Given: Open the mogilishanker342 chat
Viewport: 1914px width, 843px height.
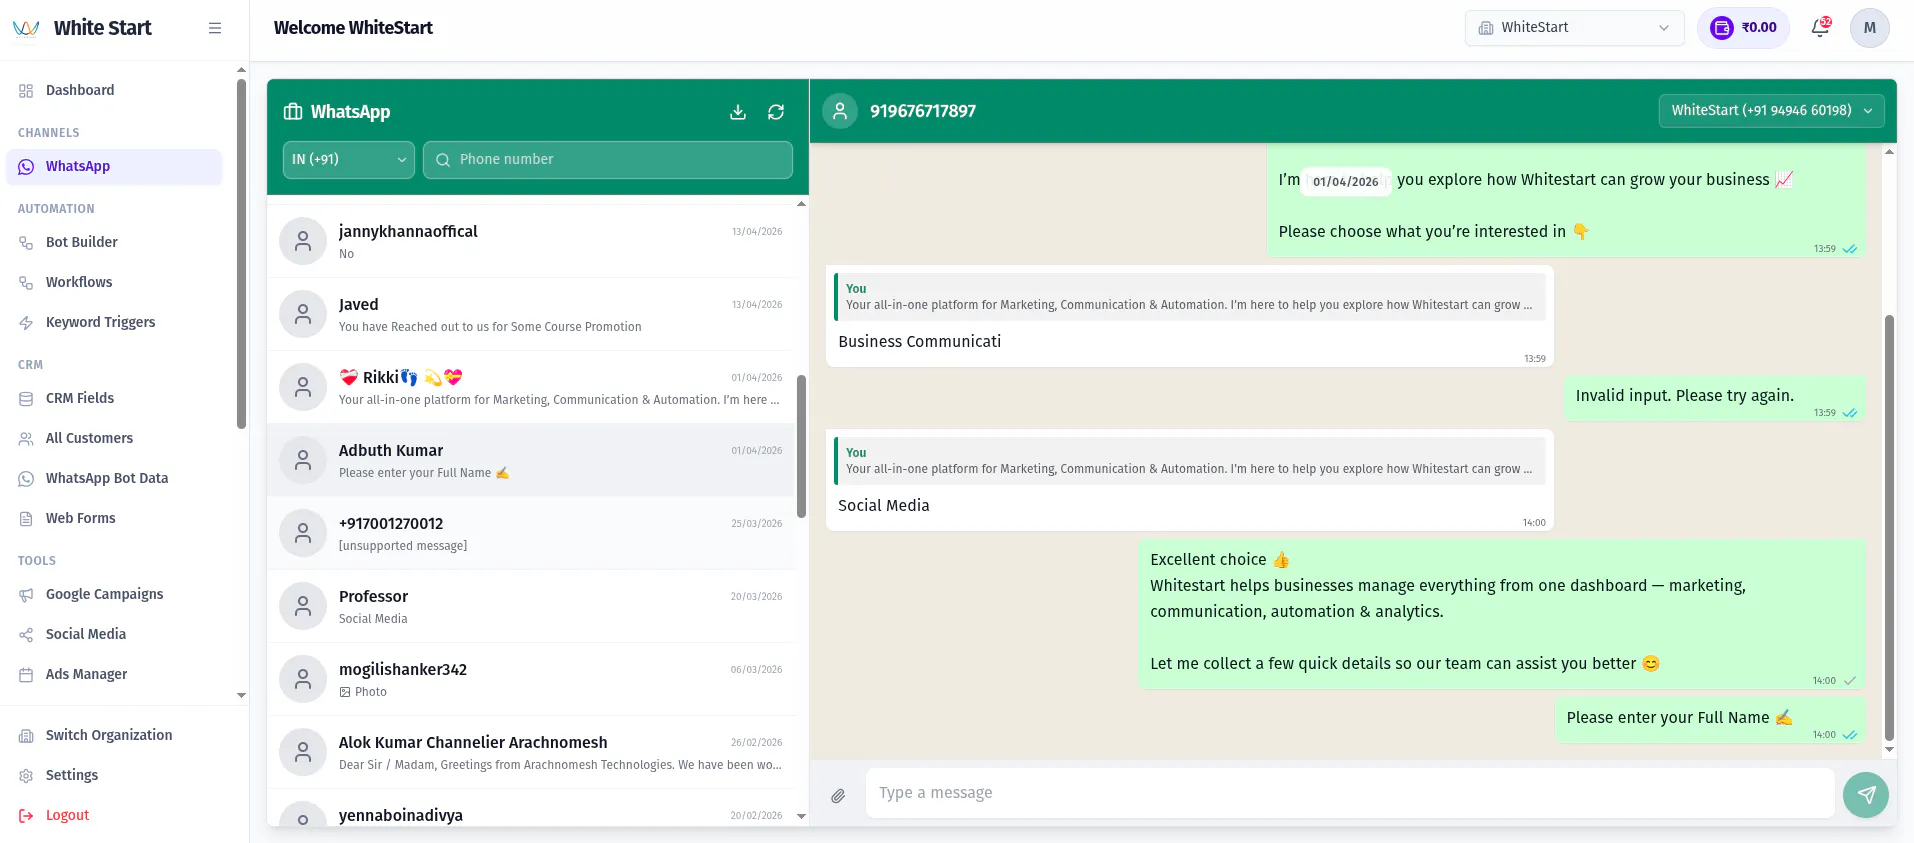Looking at the screenshot, I should click(x=531, y=679).
